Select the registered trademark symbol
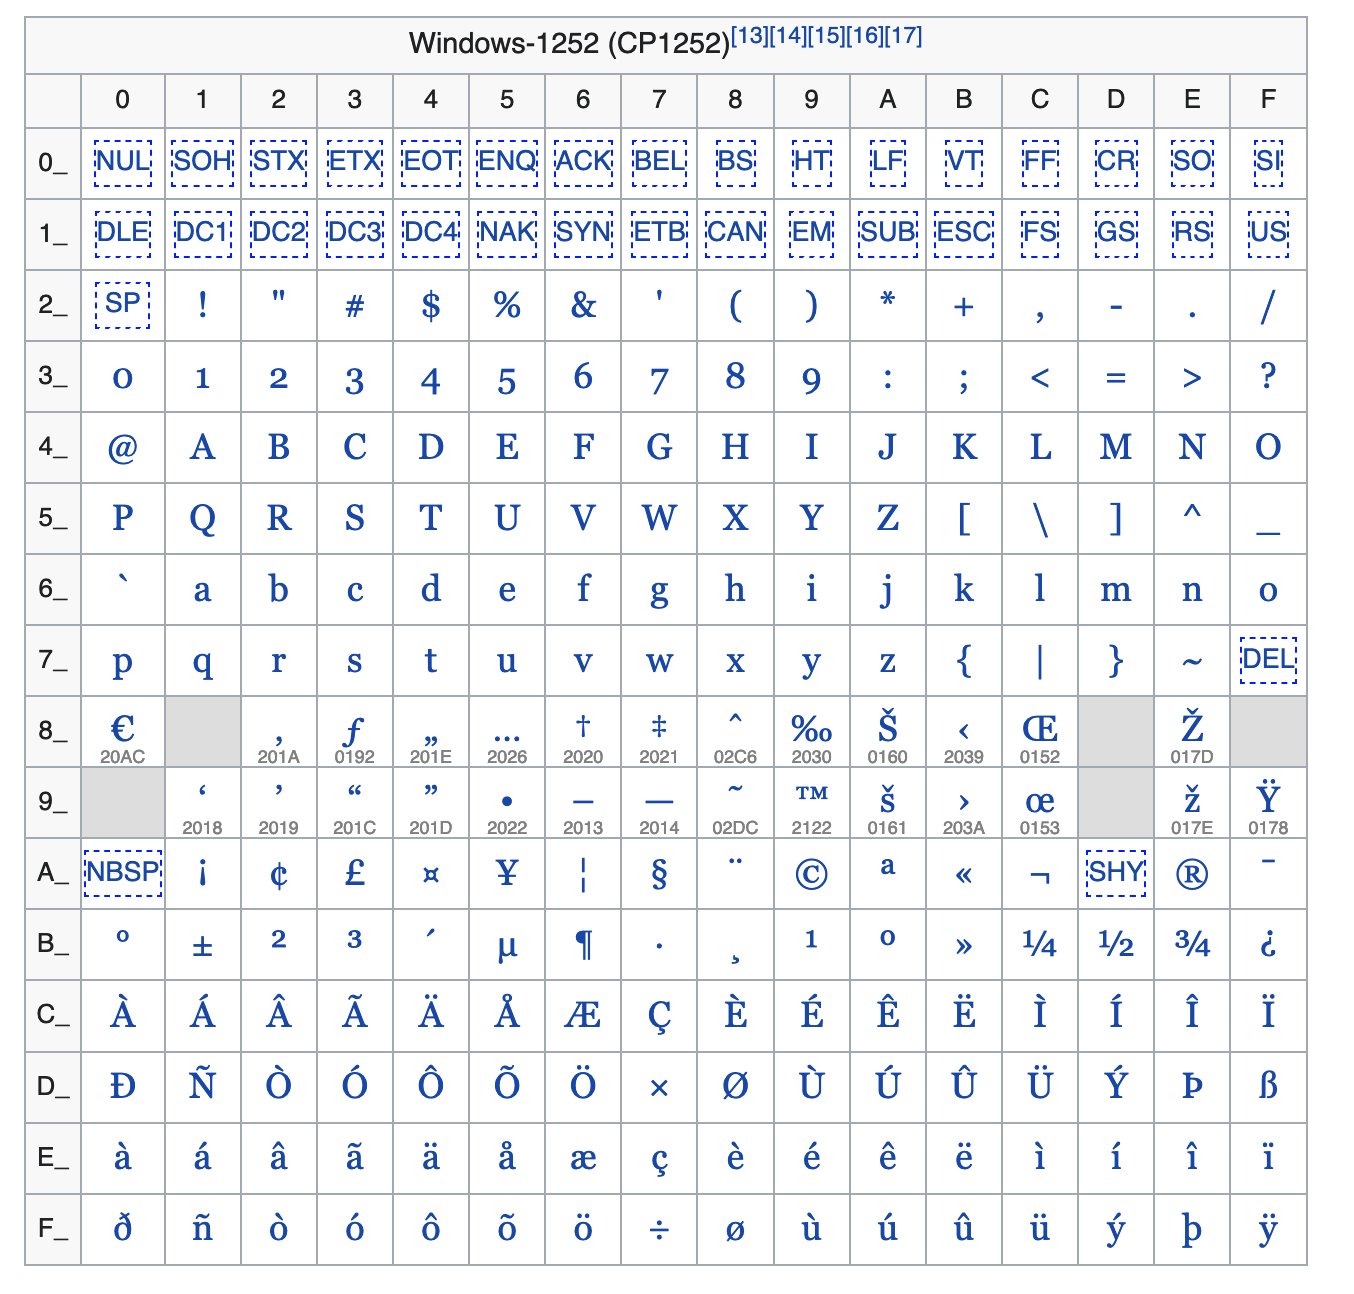Viewport: 1354px width, 1294px height. point(1192,875)
